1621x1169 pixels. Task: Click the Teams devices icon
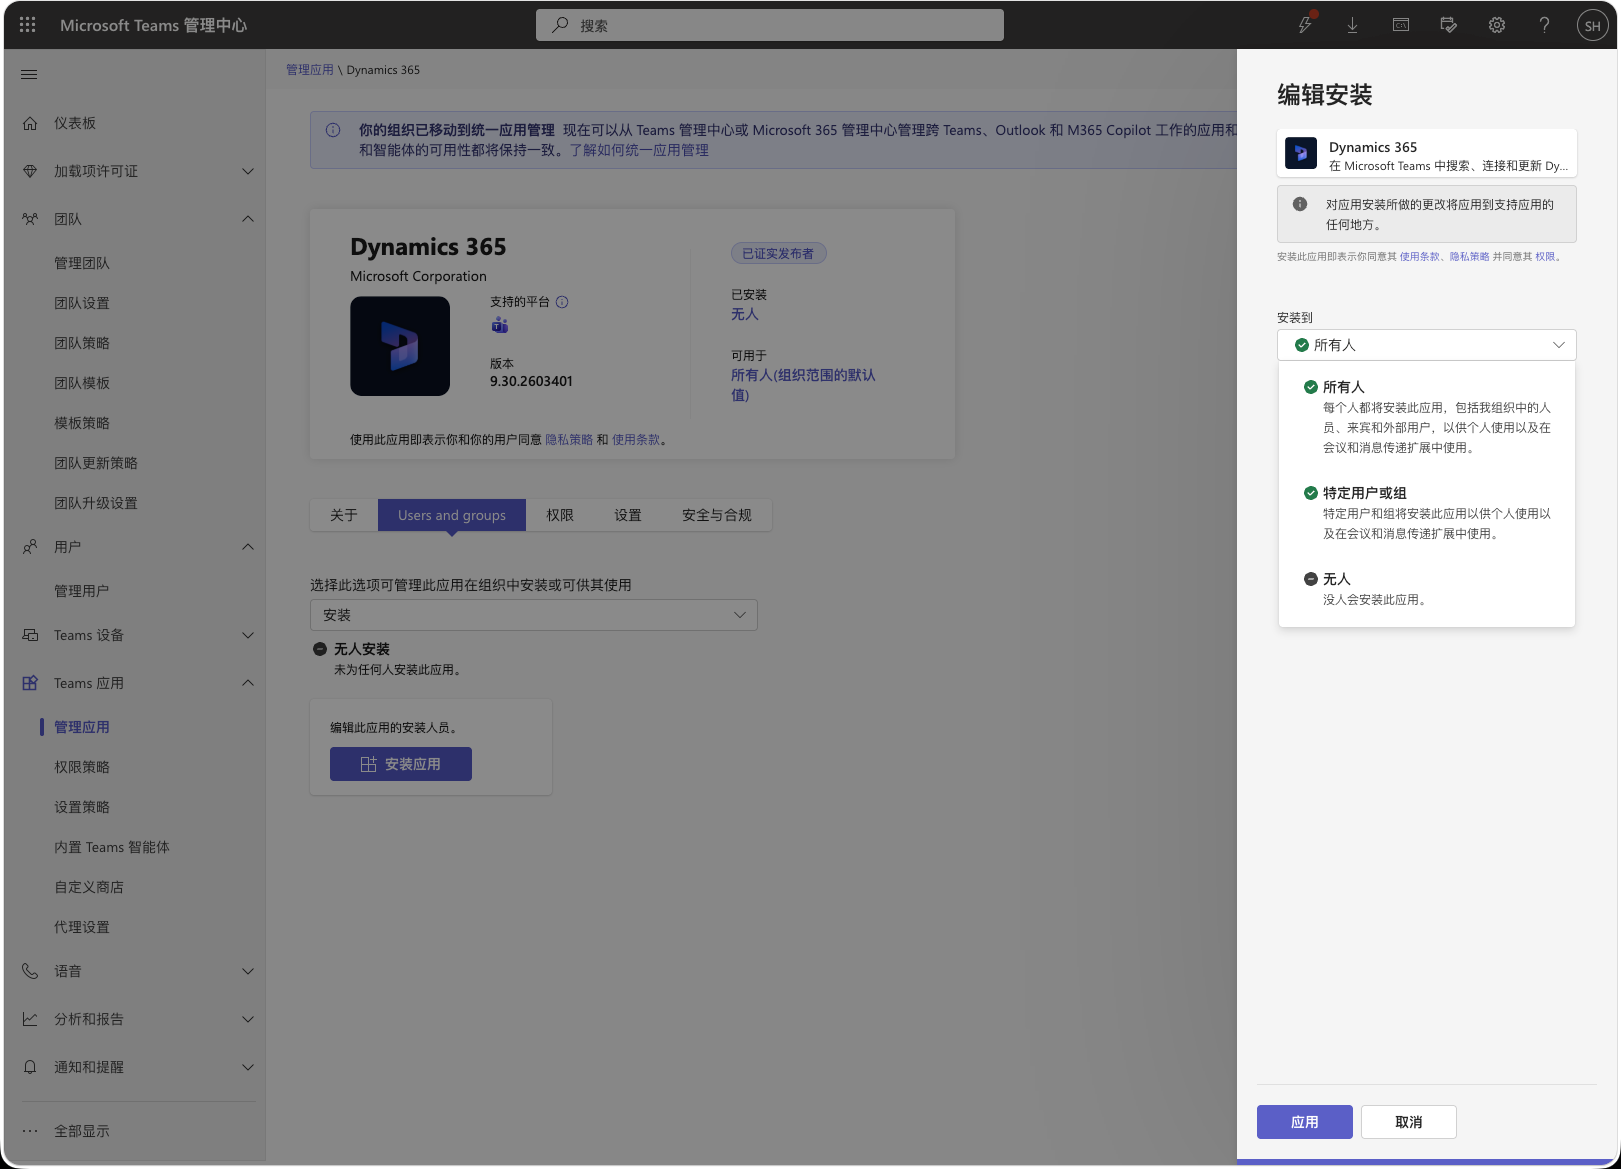pyautogui.click(x=30, y=635)
